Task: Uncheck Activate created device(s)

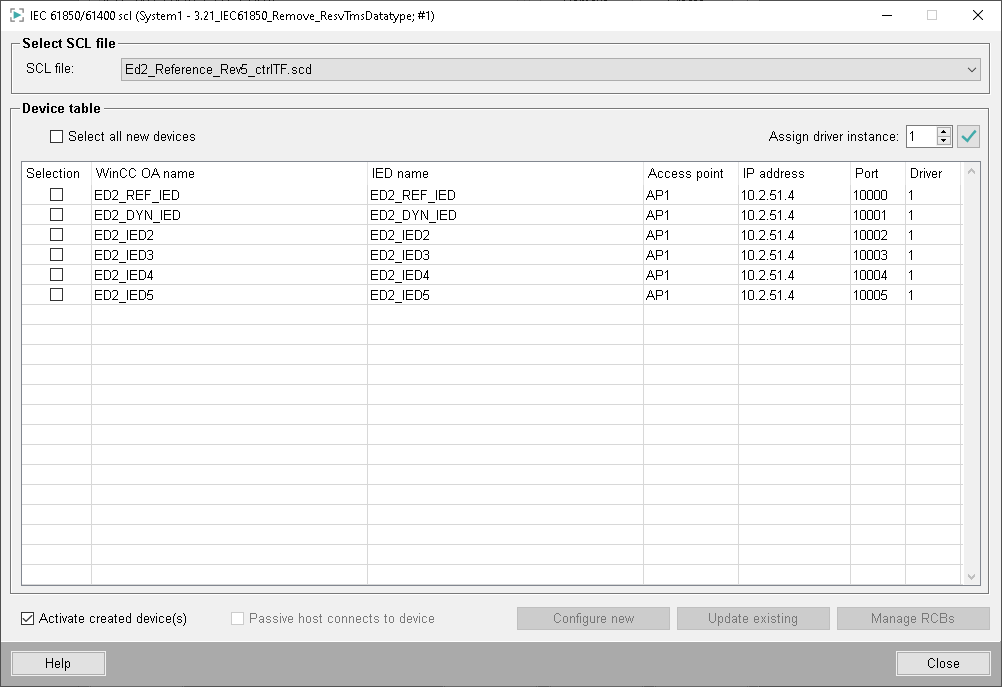Action: point(28,619)
